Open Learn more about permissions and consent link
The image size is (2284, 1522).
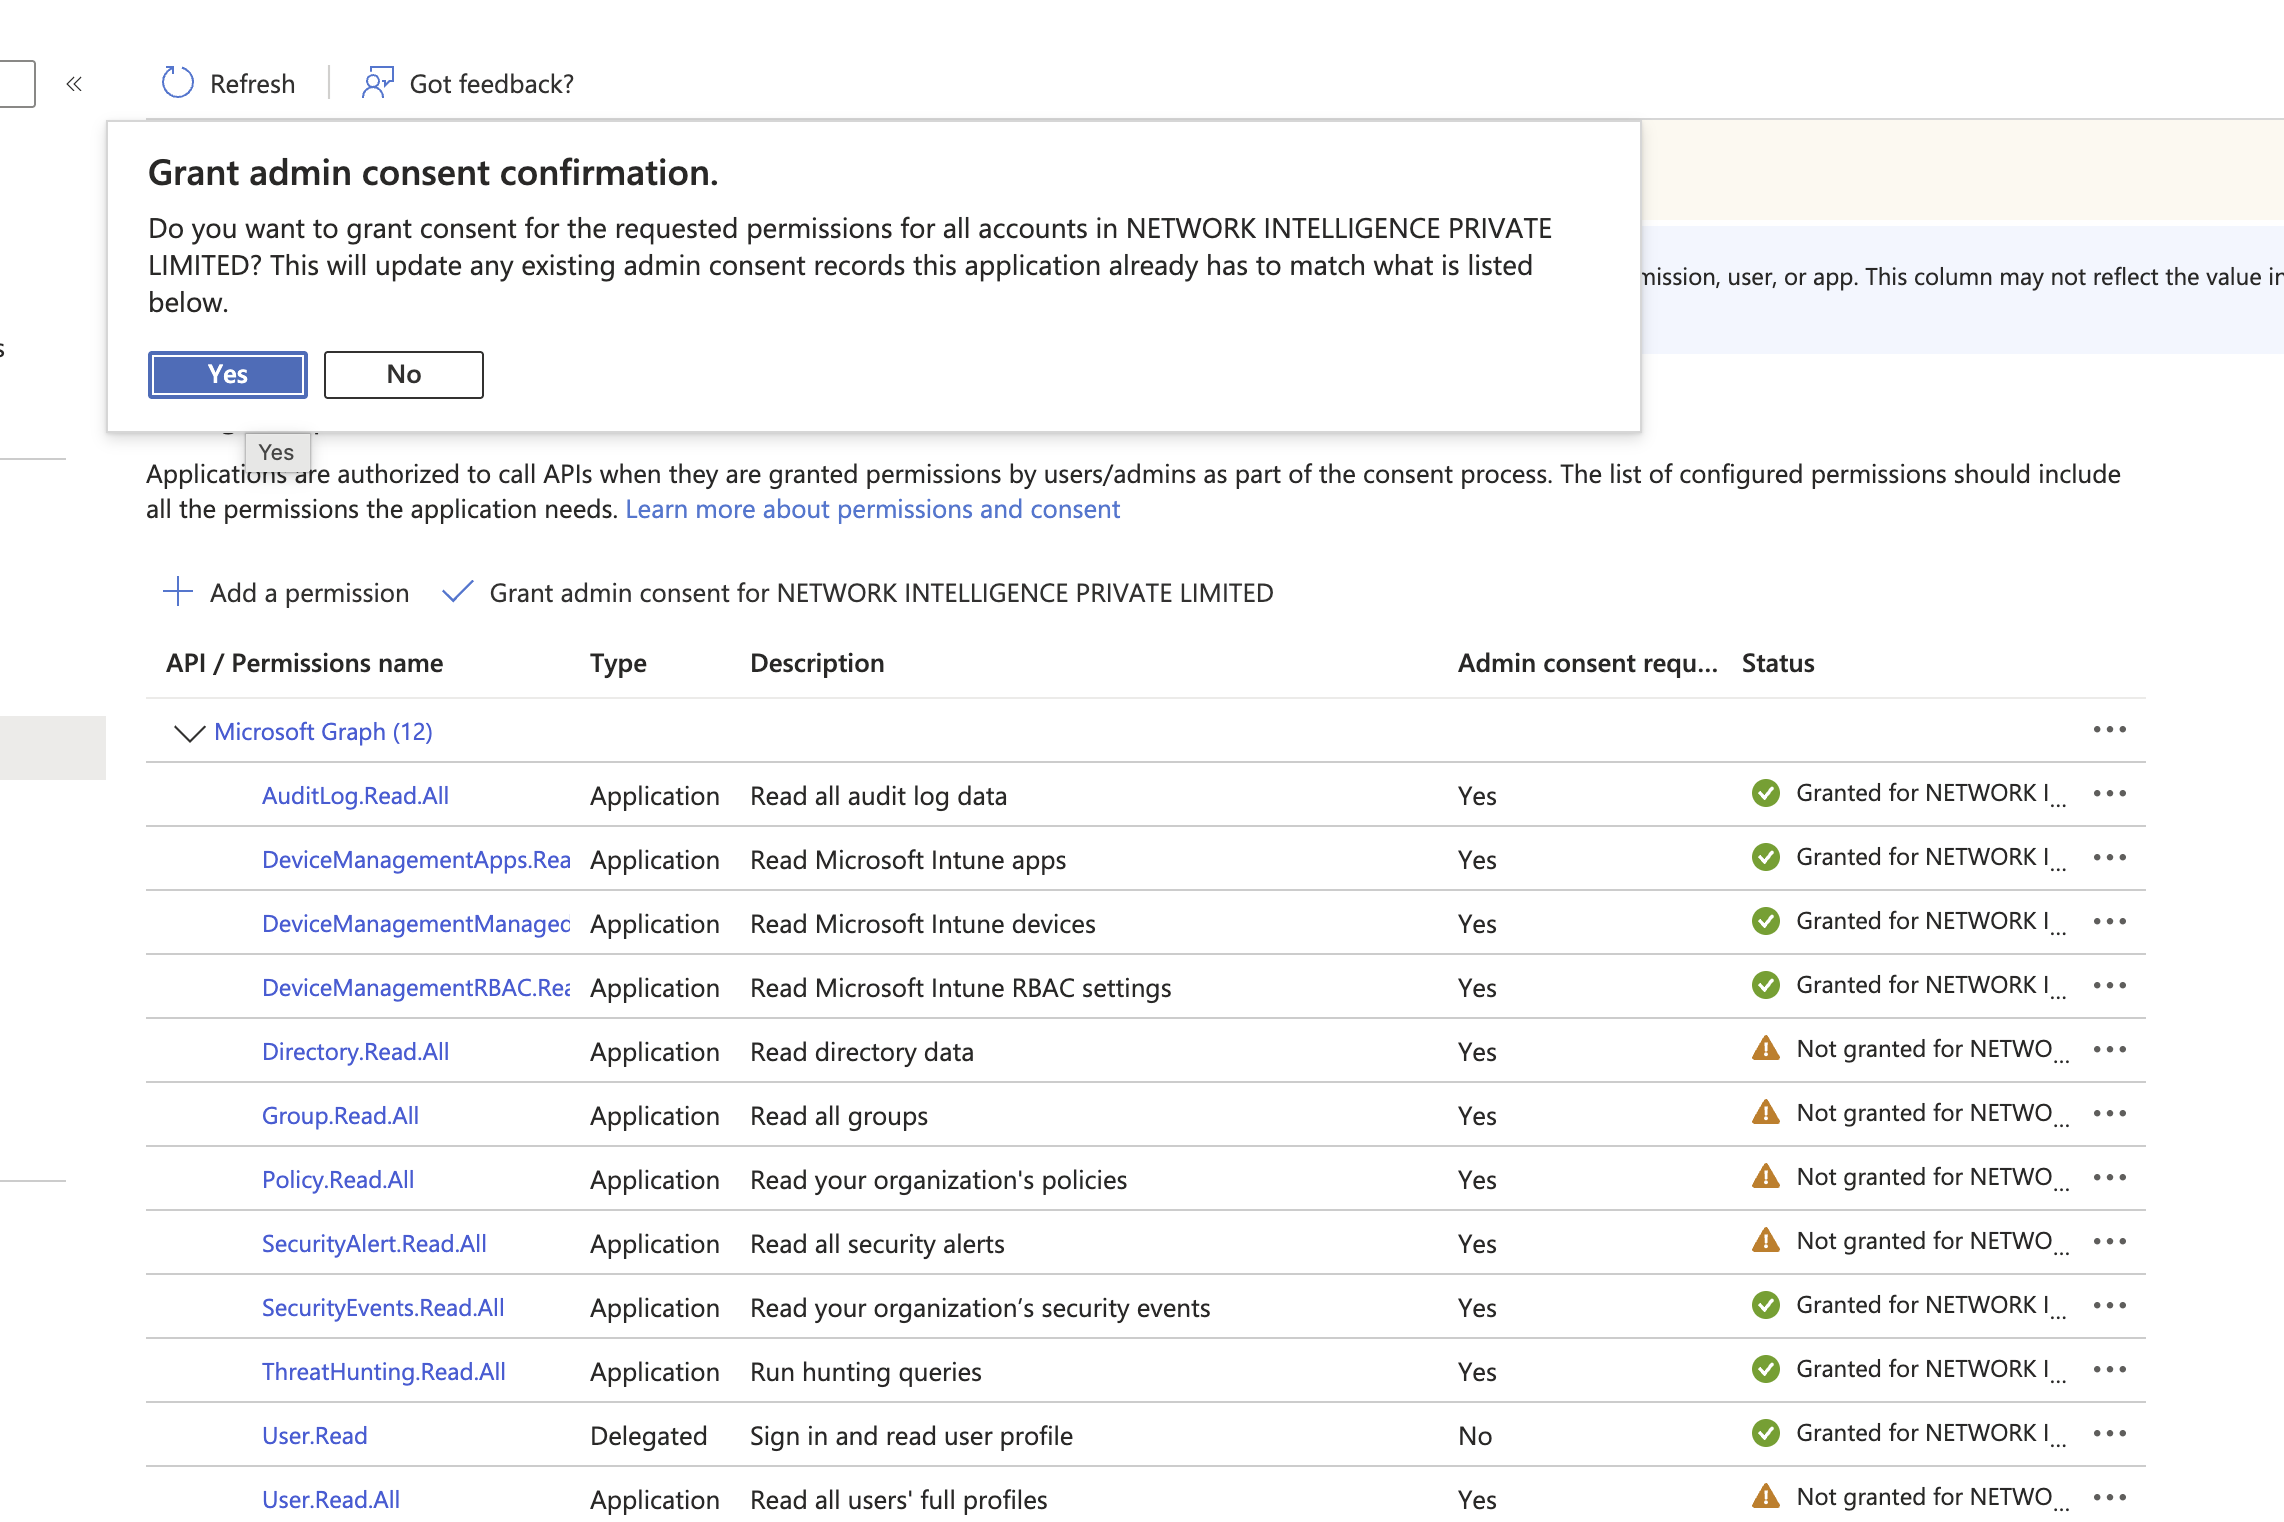click(872, 510)
